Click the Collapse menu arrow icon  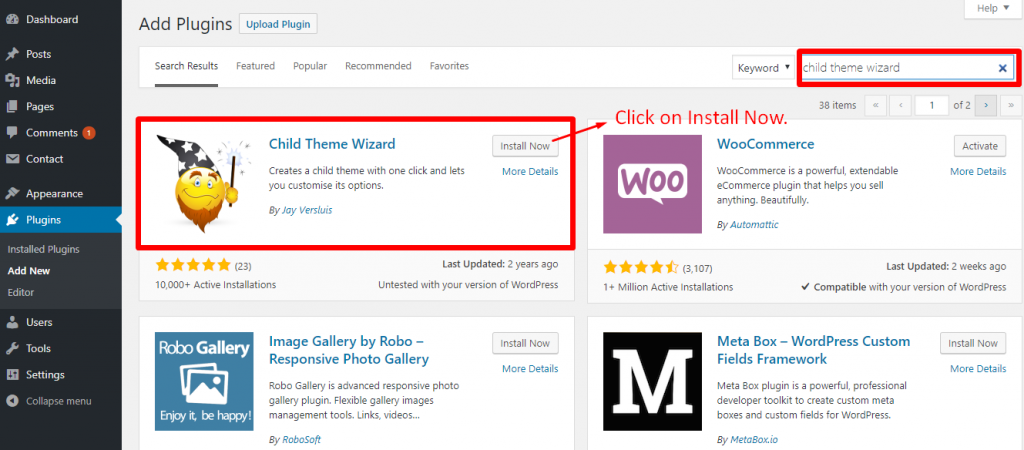12,401
